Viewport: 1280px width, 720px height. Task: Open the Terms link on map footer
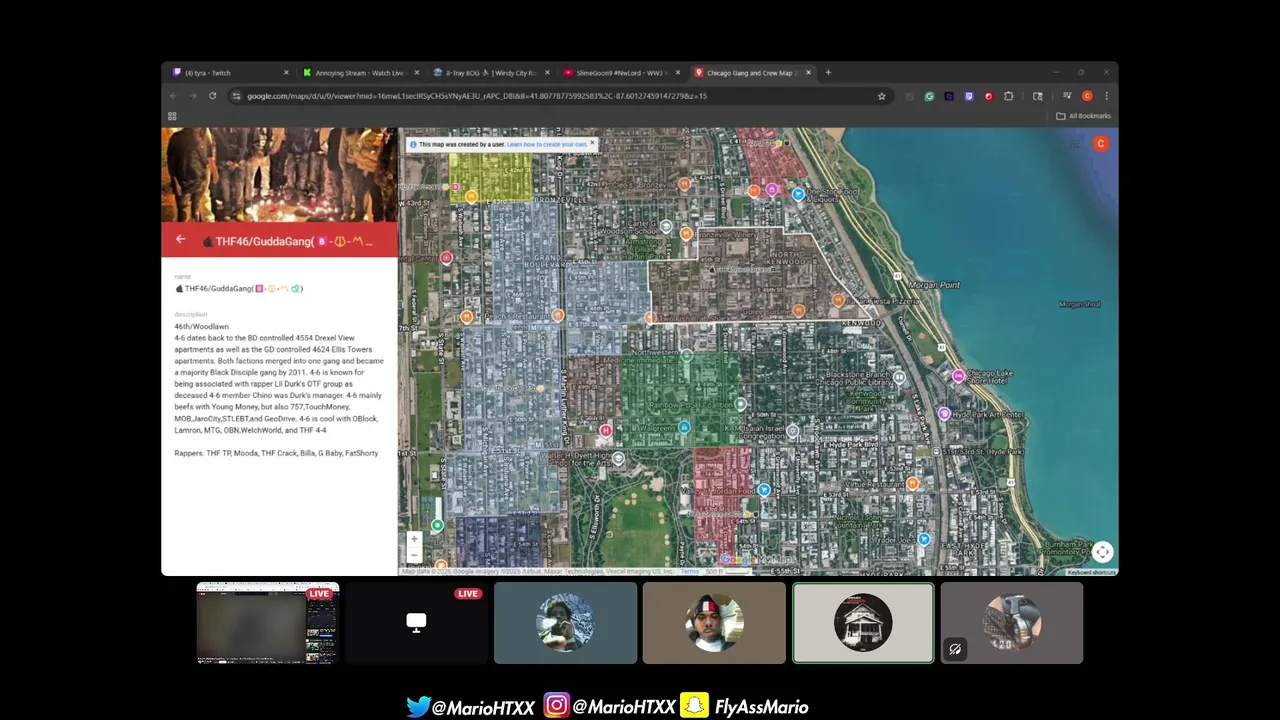pyautogui.click(x=690, y=572)
